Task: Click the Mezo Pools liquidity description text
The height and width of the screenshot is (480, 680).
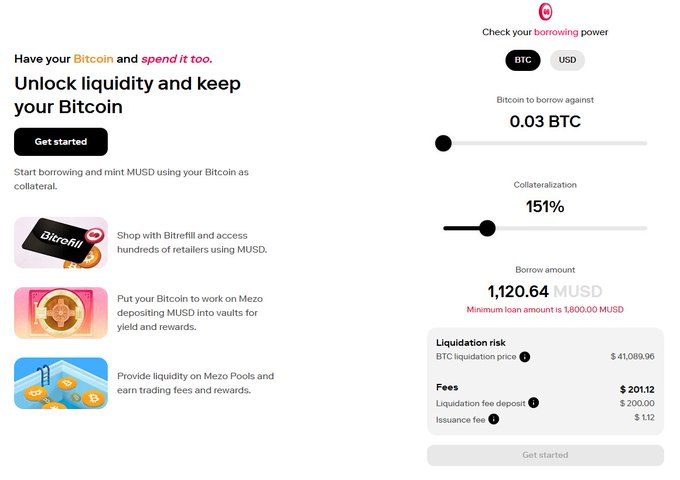Action: pos(195,383)
